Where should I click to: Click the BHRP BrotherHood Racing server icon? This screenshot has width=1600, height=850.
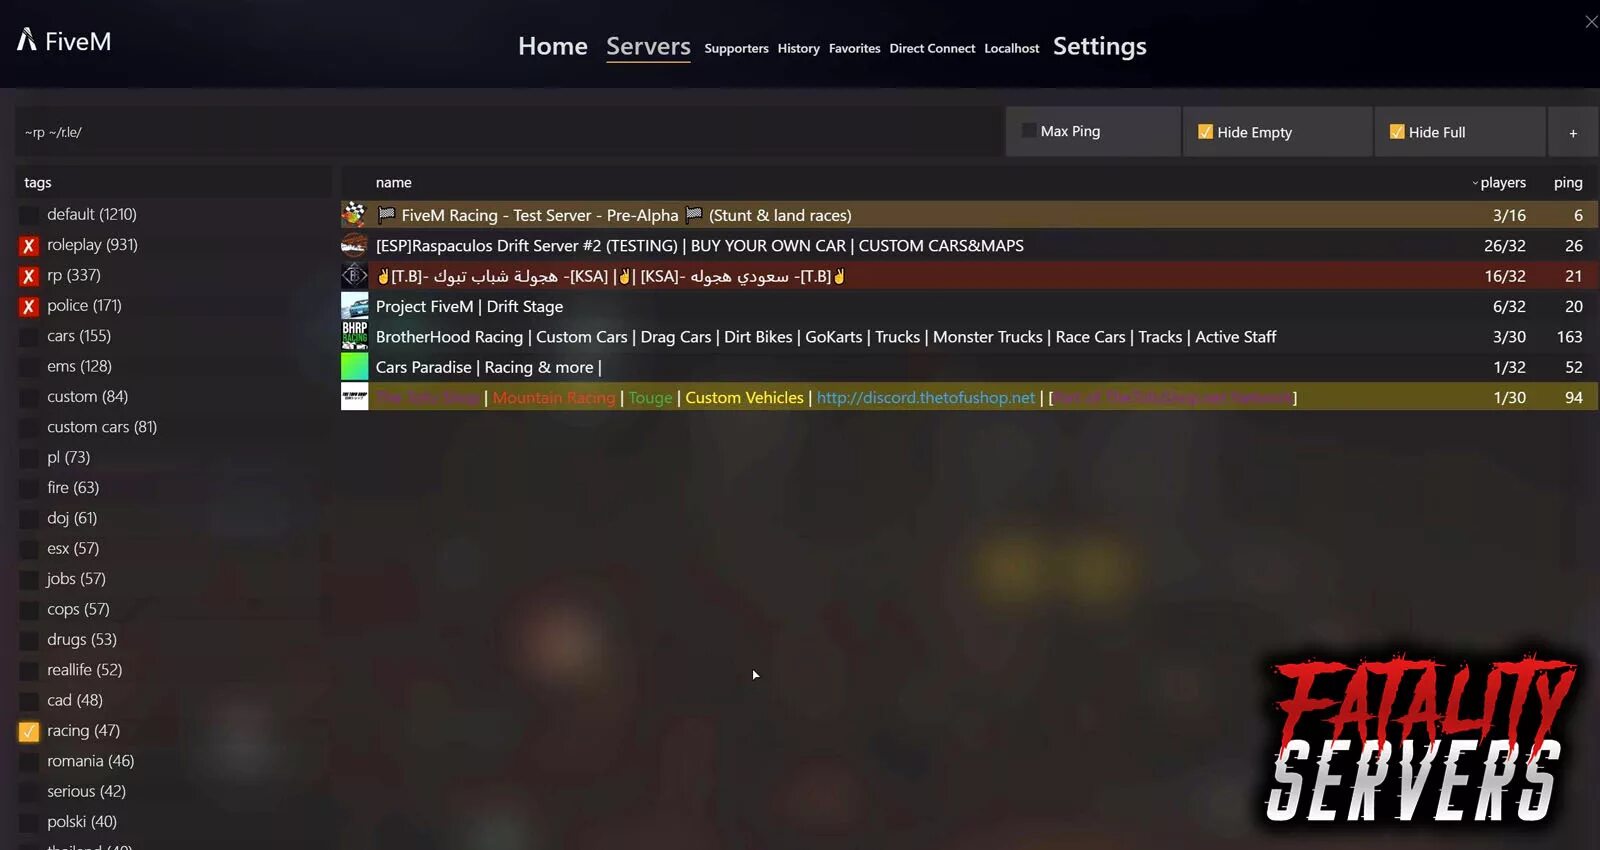(354, 336)
